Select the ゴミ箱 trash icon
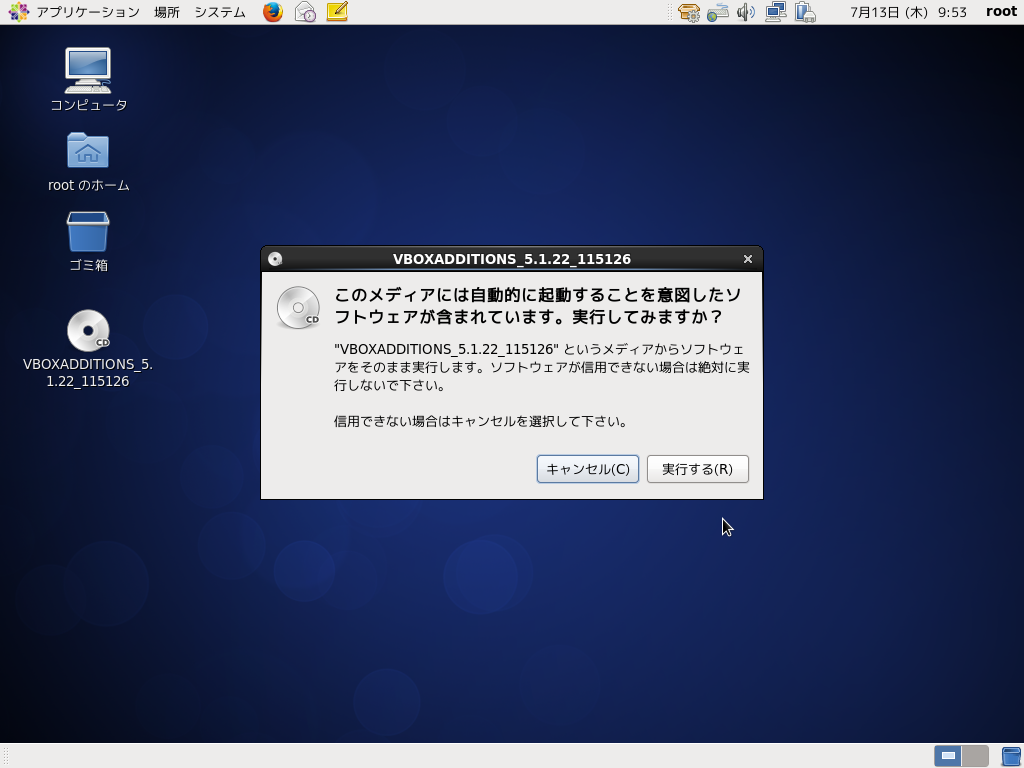Viewport: 1024px width, 768px height. click(x=88, y=241)
